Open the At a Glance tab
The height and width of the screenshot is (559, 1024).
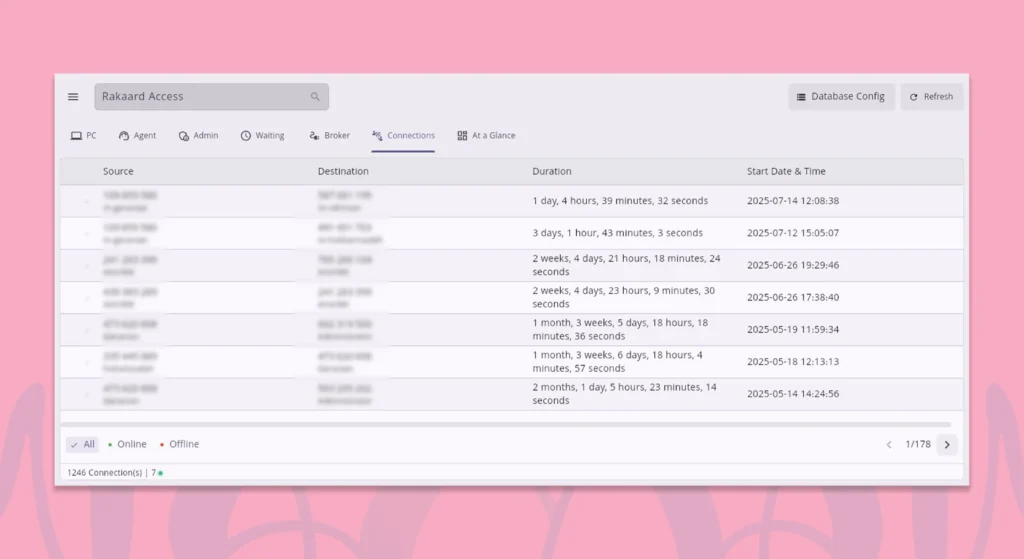[x=487, y=136]
